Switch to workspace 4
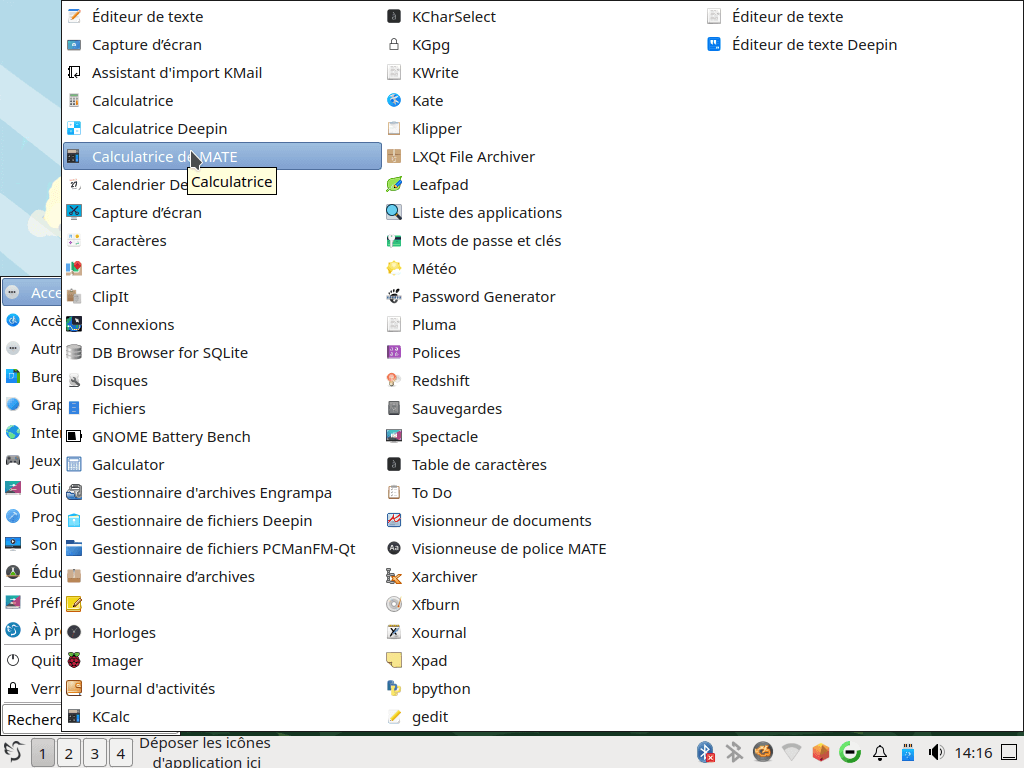The image size is (1024, 768). click(121, 754)
